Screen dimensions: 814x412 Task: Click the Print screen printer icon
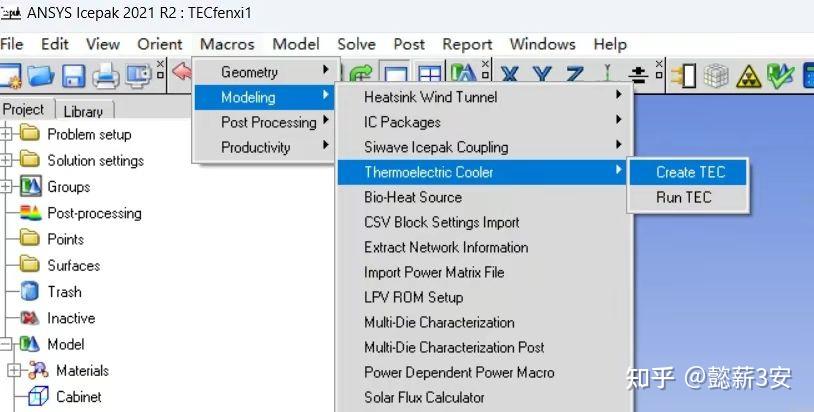coord(106,75)
